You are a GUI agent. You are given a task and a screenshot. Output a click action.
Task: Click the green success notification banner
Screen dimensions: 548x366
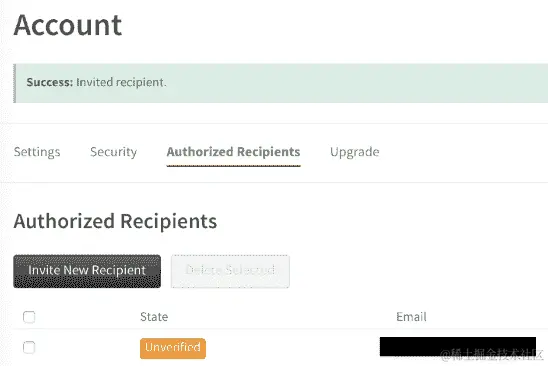281,83
